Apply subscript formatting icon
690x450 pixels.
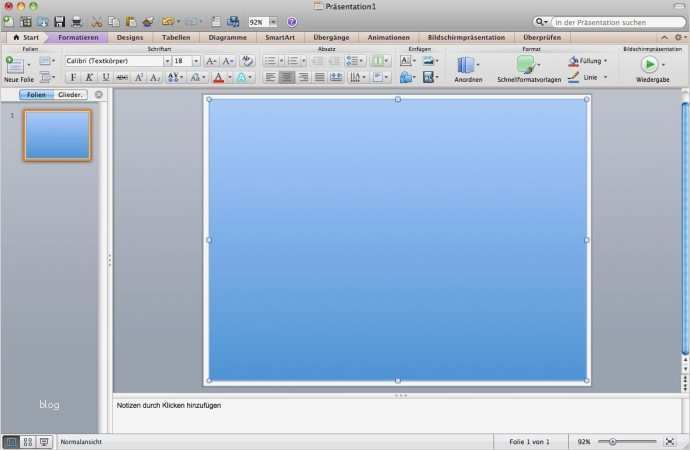(155, 77)
